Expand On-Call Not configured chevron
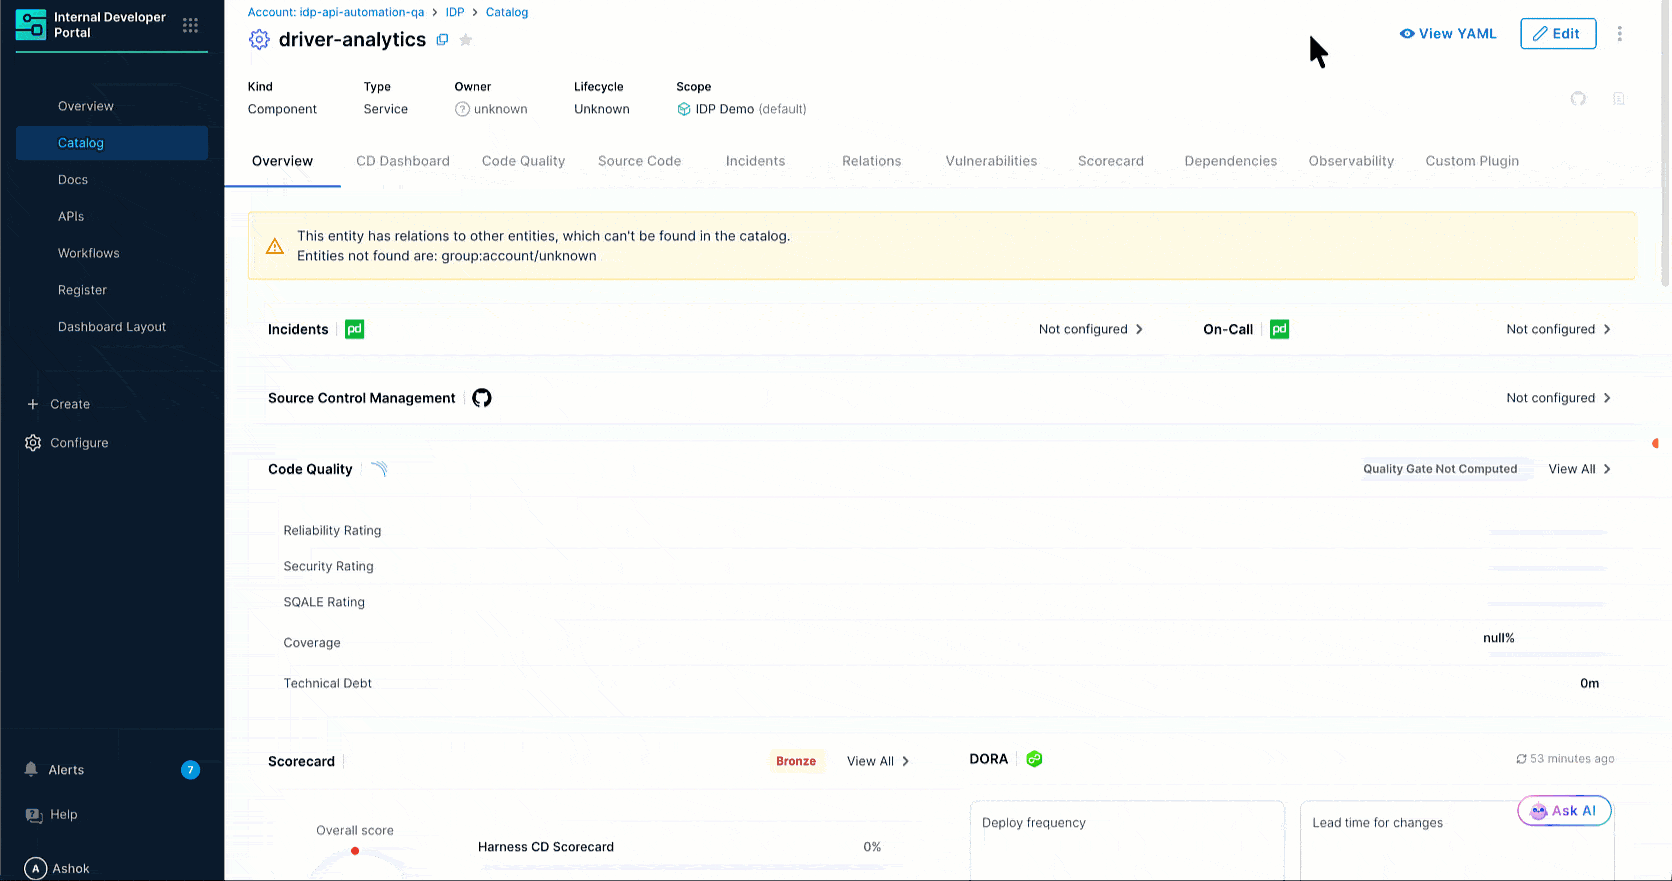1672x881 pixels. click(x=1607, y=329)
